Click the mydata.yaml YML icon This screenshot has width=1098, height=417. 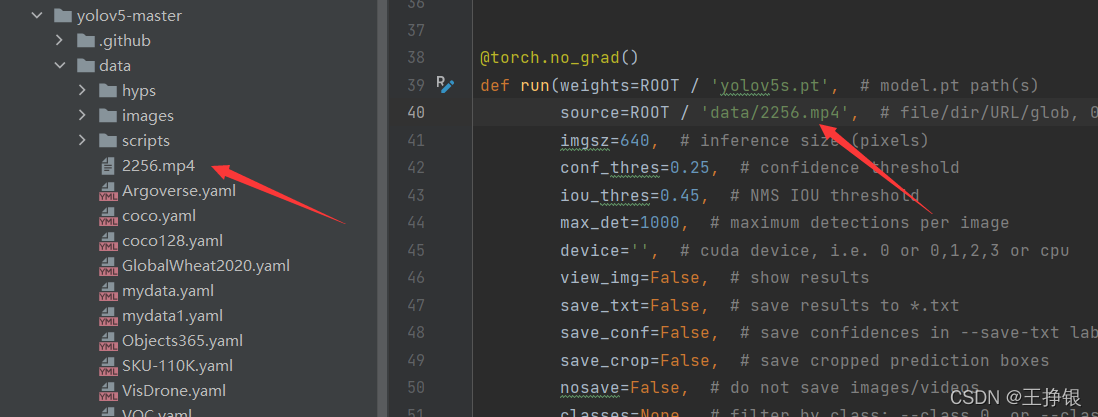tap(108, 291)
